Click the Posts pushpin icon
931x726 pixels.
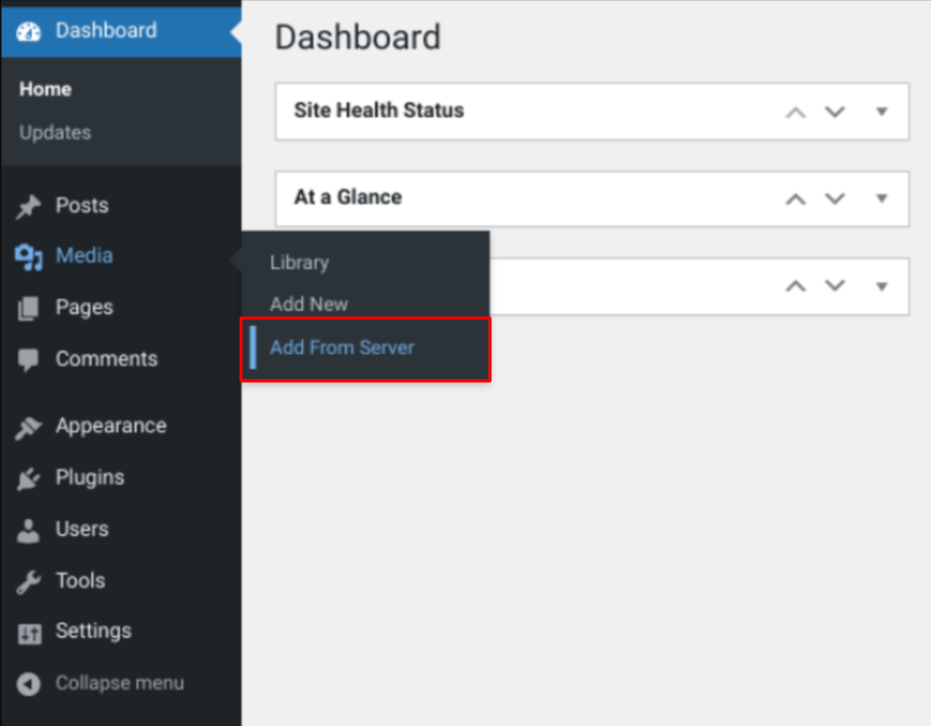[29, 206]
